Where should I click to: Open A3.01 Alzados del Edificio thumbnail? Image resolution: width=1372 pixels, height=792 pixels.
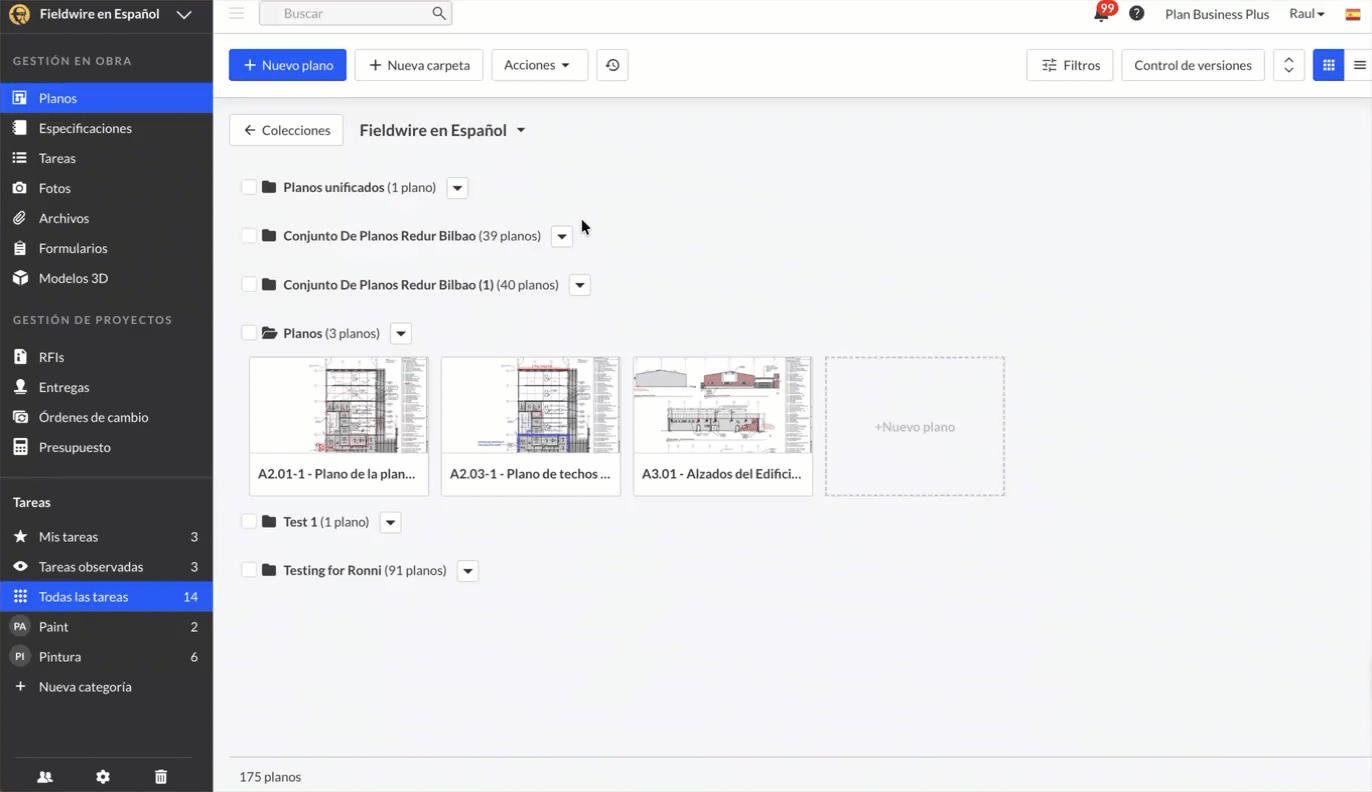tap(723, 426)
